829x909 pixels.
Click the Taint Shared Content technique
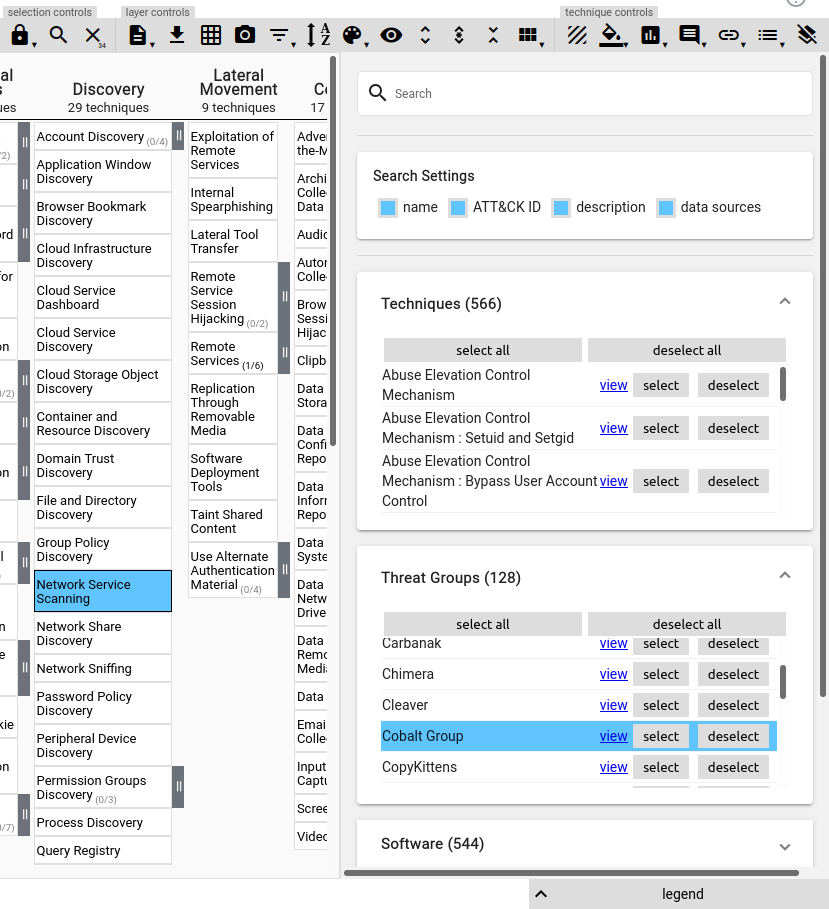point(232,522)
